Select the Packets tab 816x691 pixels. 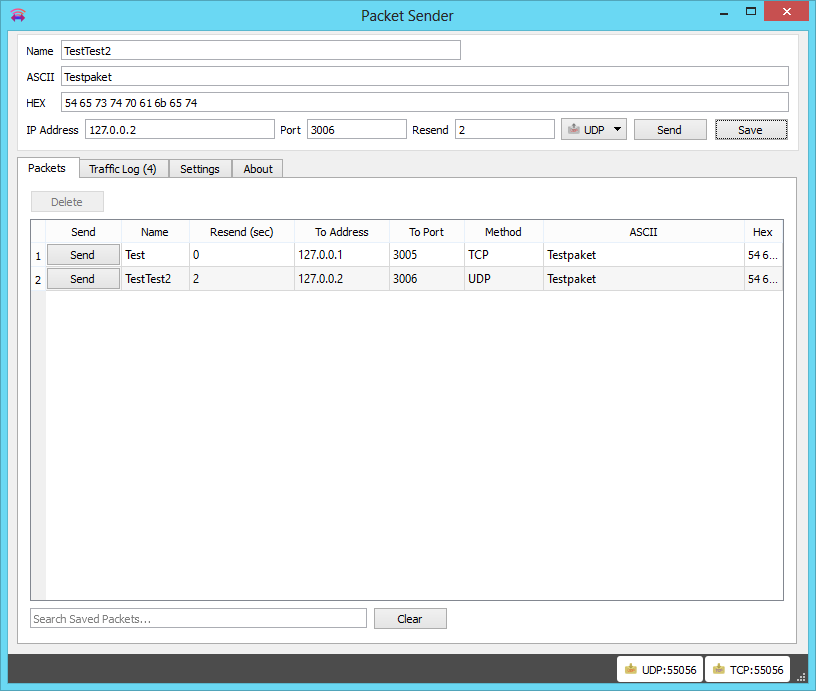(47, 168)
